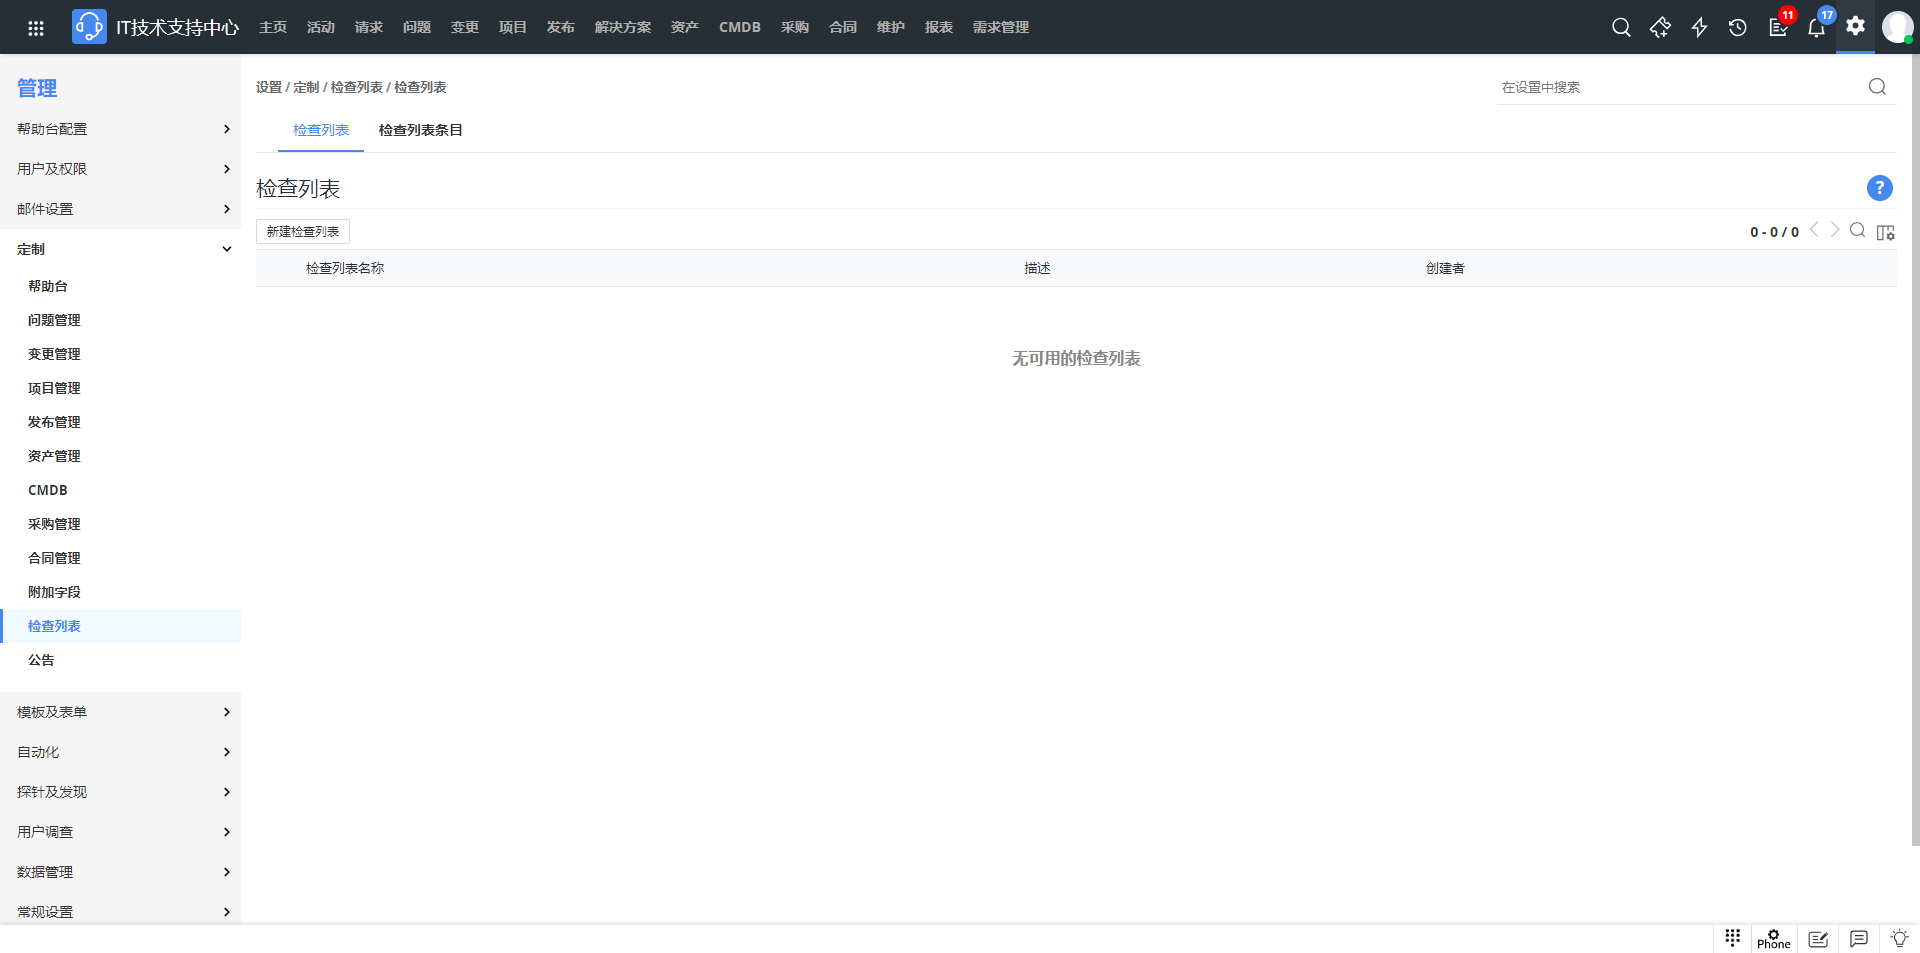This screenshot has width=1920, height=953.
Task: Open the user avatar profile menu
Action: [x=1897, y=27]
